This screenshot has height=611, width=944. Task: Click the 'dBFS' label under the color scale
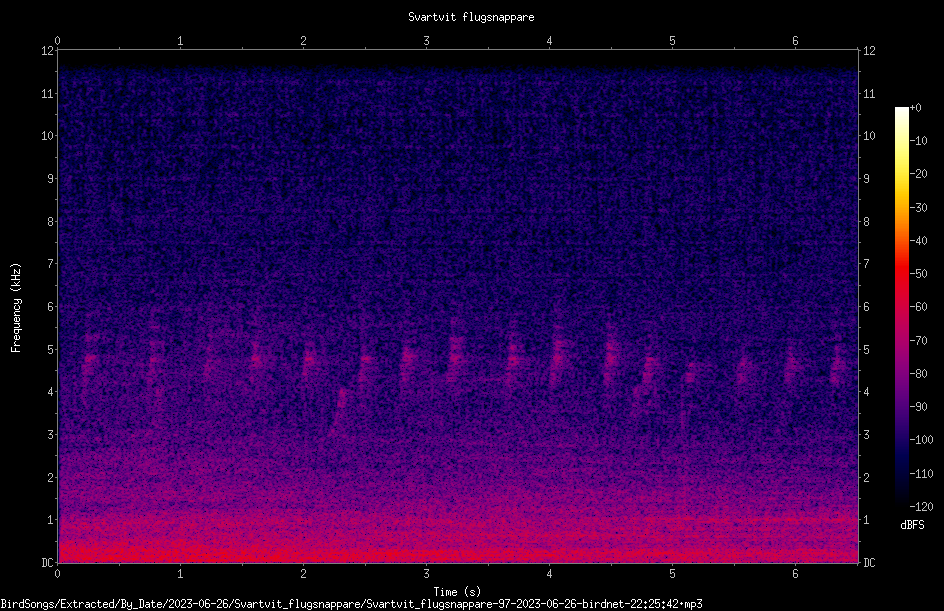(x=912, y=525)
